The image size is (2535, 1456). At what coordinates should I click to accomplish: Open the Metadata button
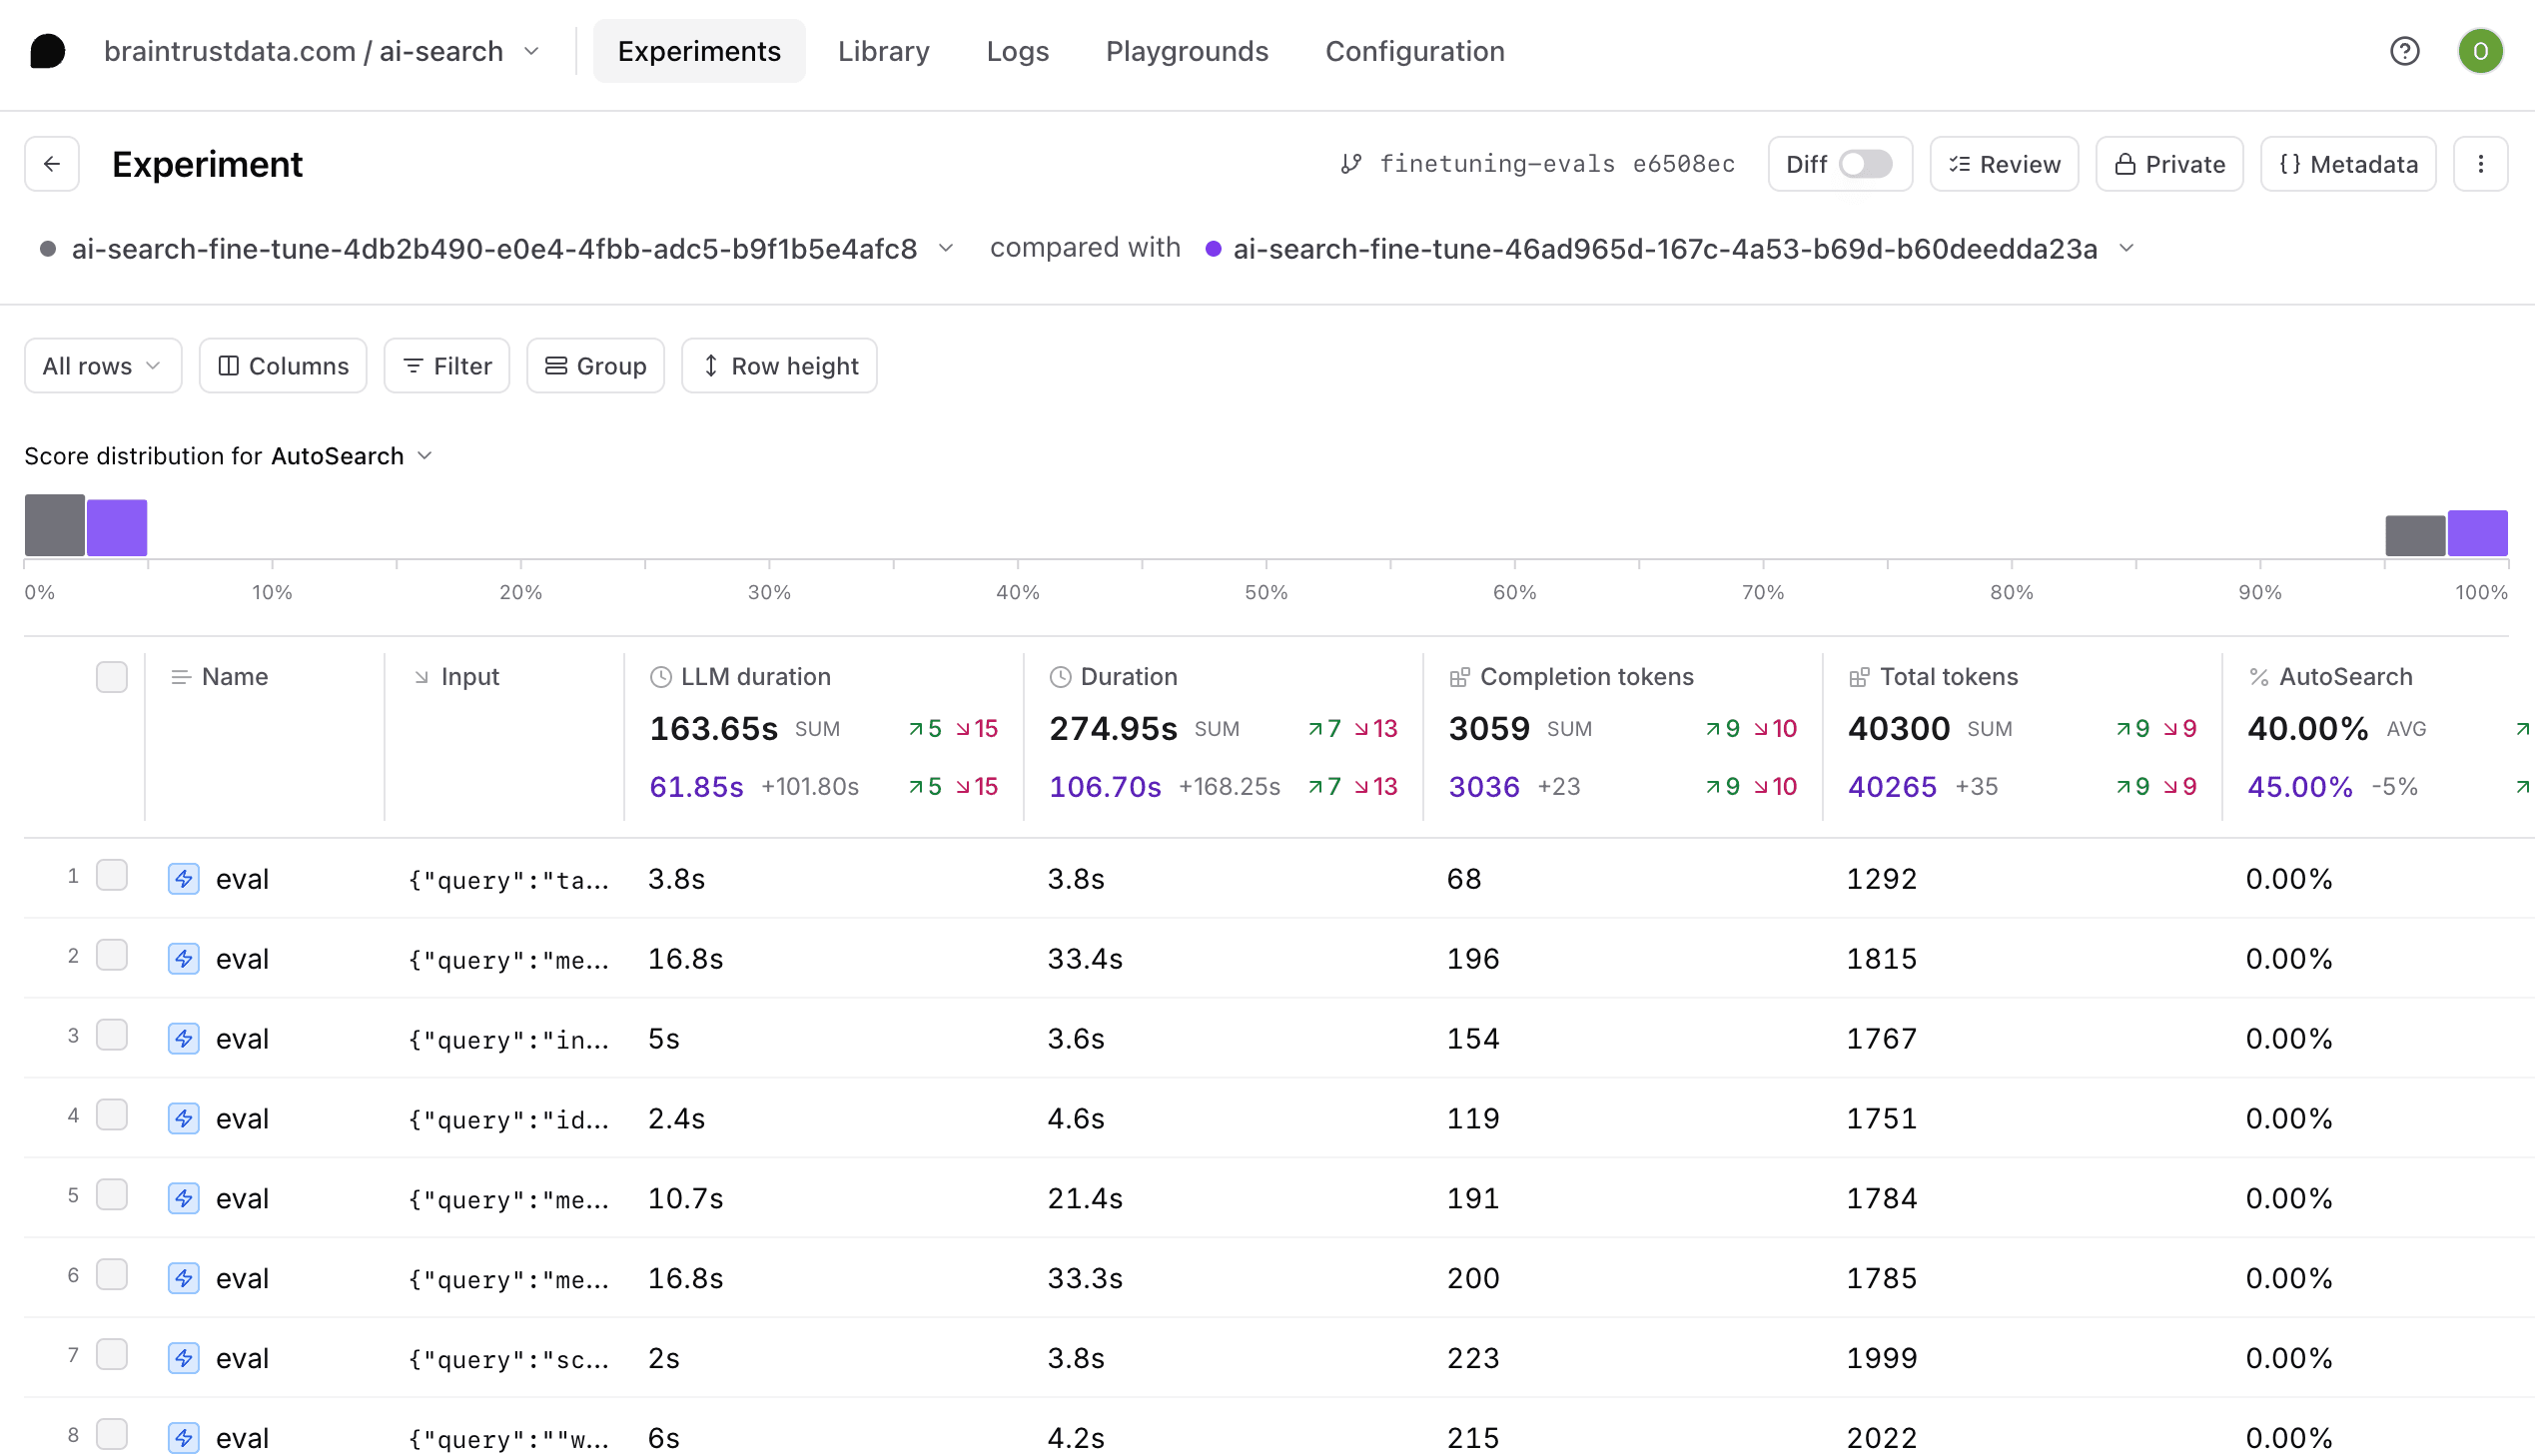(2348, 164)
